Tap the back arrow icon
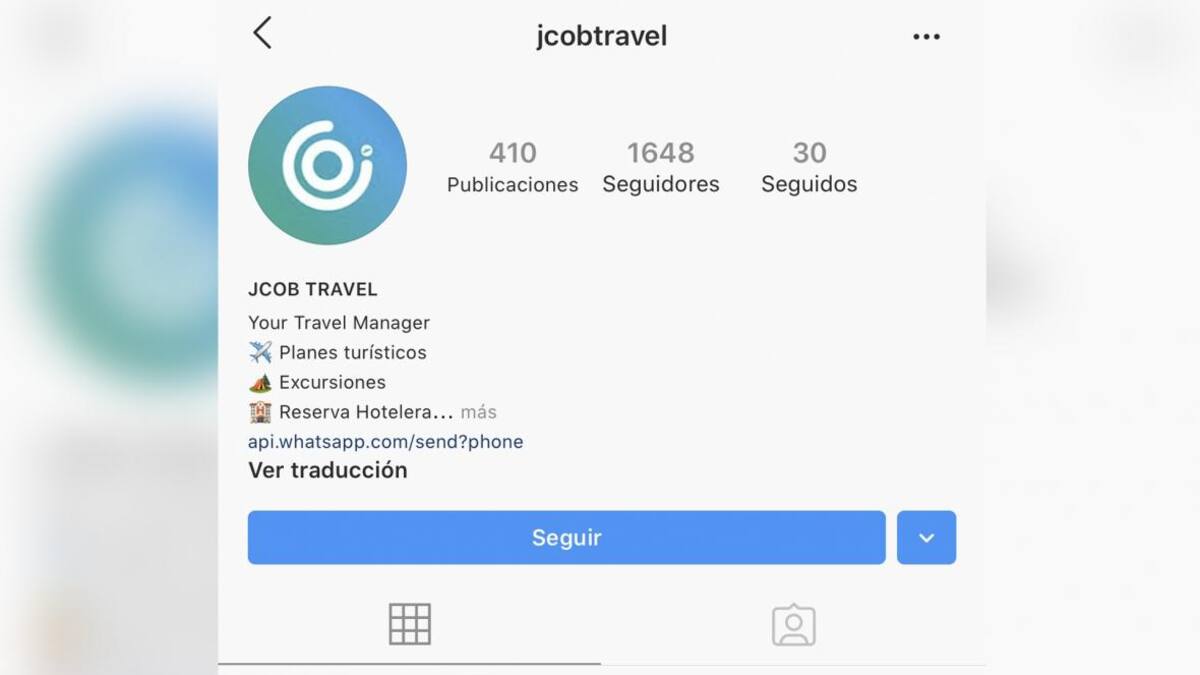This screenshot has width=1200, height=675. (262, 33)
